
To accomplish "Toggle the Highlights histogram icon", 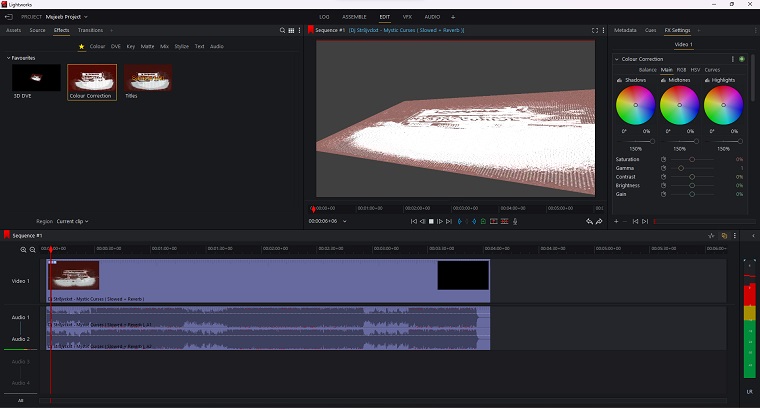I will pos(707,80).
